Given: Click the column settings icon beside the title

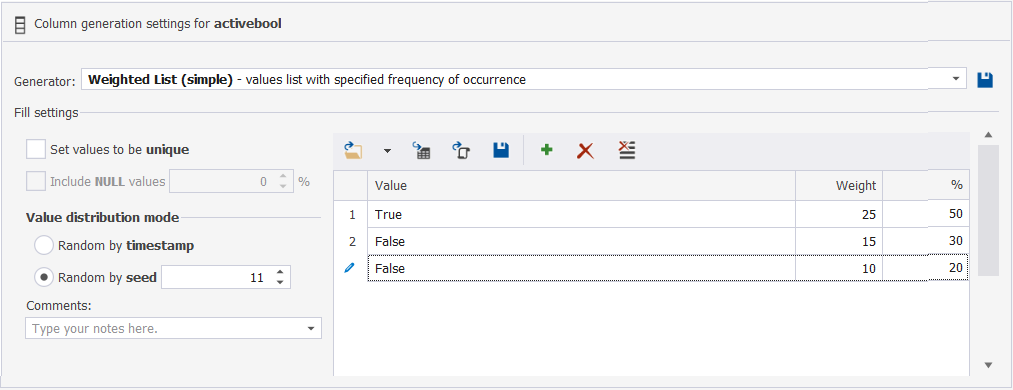Looking at the screenshot, I should point(20,25).
